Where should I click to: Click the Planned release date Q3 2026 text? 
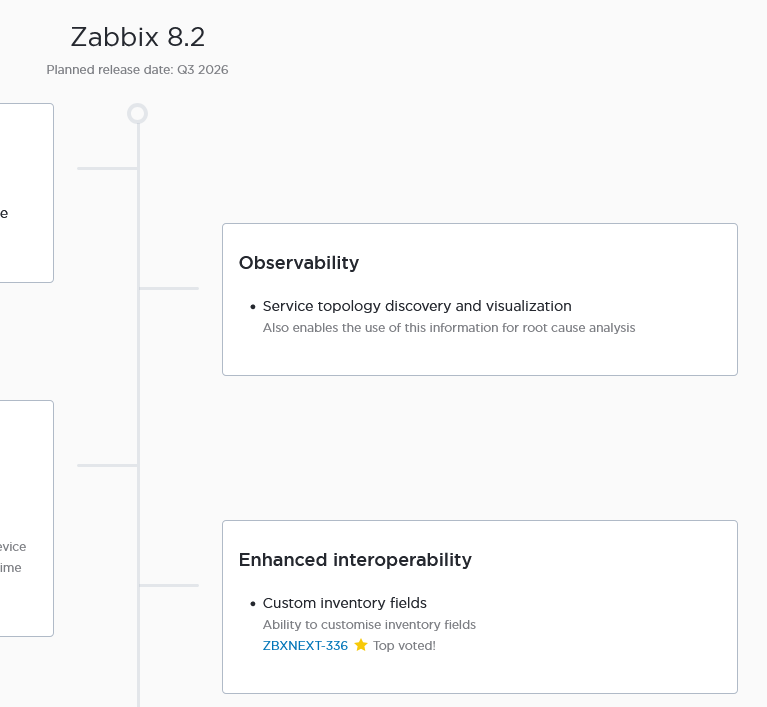137,70
